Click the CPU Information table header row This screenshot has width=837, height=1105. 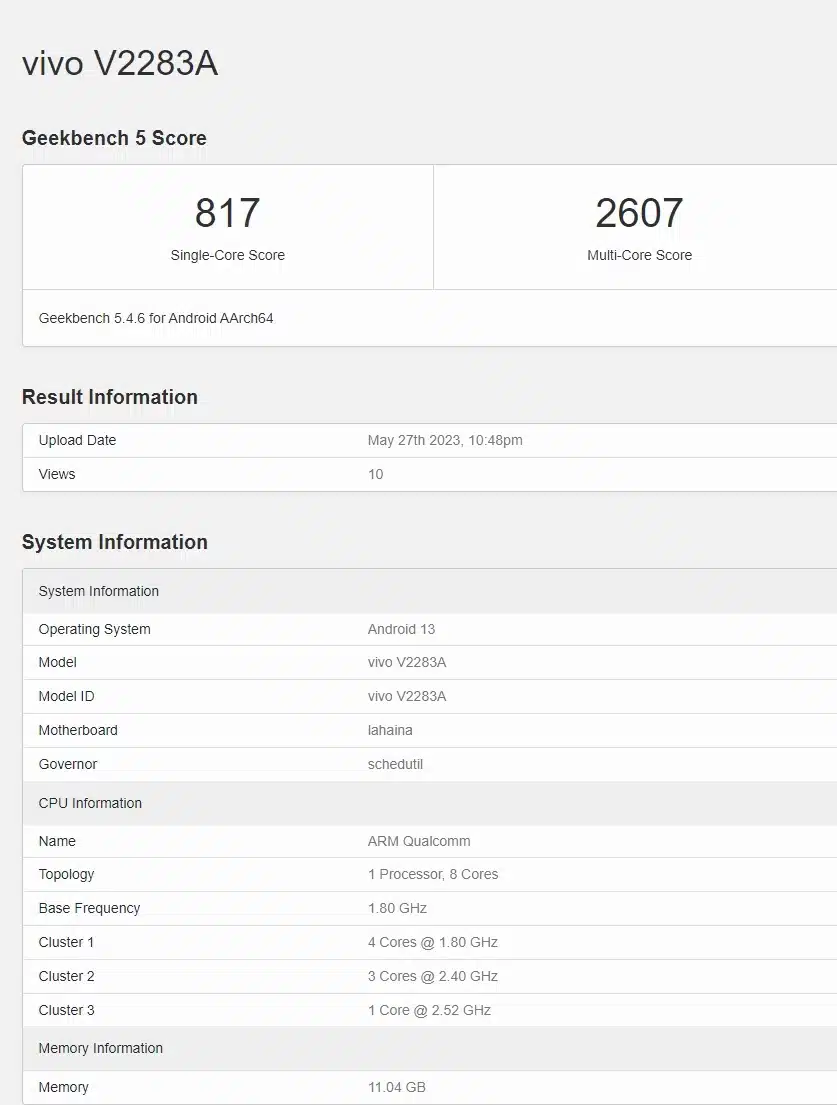click(x=90, y=803)
